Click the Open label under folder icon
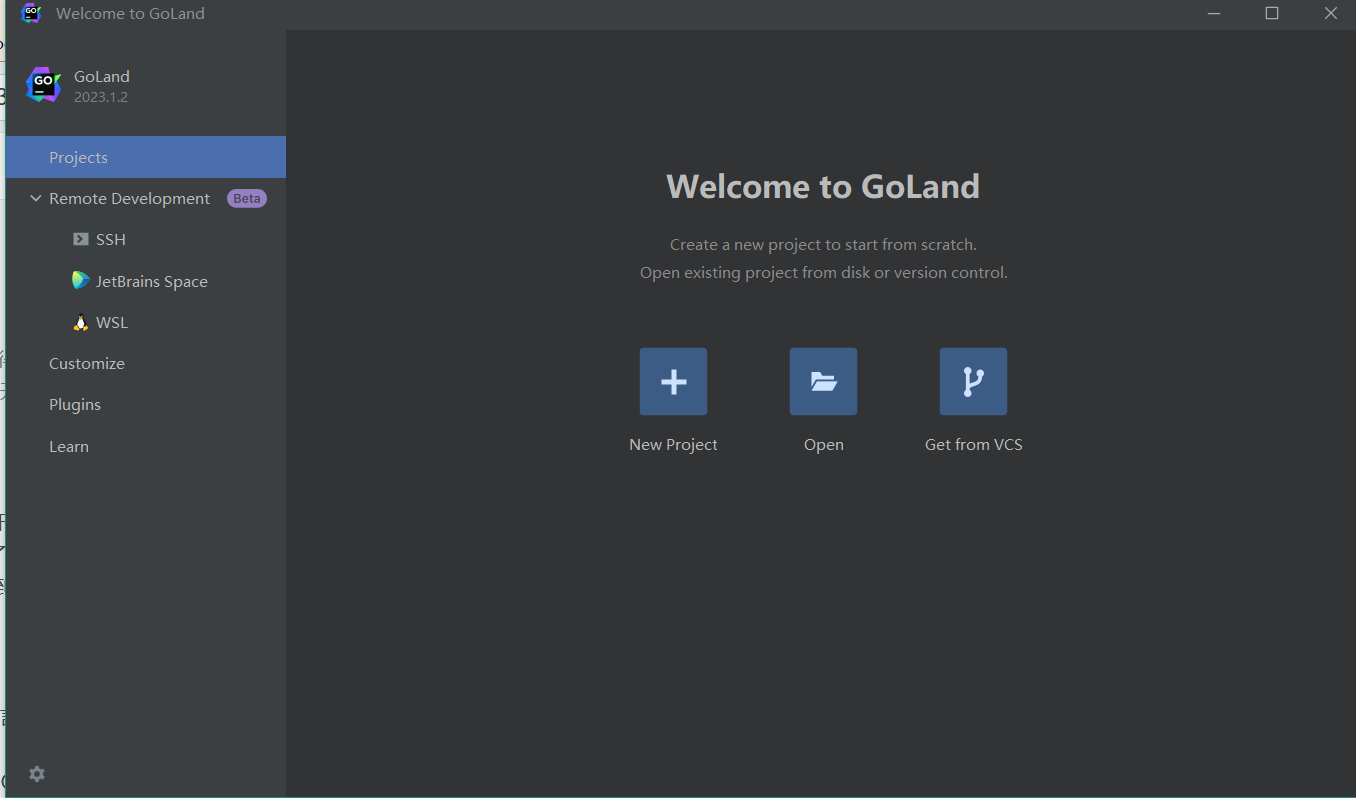Image resolution: width=1356 pixels, height=798 pixels. click(824, 445)
